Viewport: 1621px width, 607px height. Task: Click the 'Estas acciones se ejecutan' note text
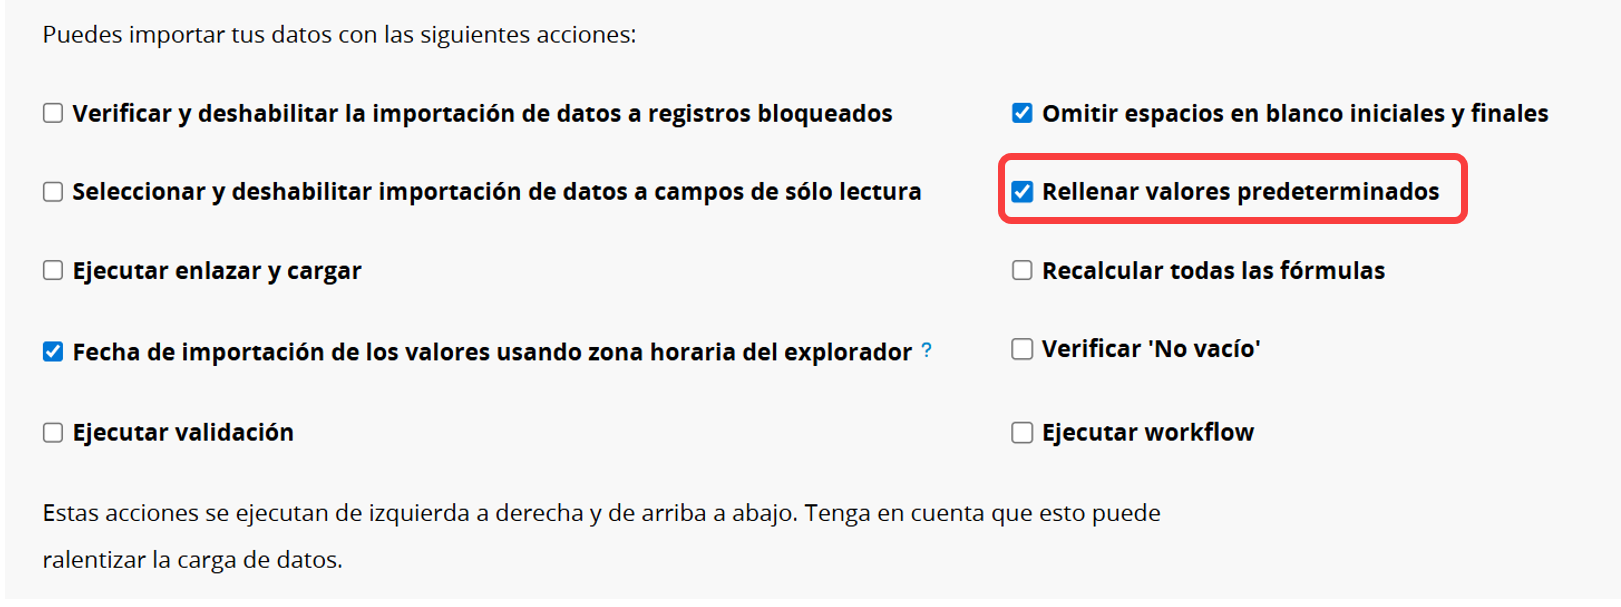coord(600,514)
